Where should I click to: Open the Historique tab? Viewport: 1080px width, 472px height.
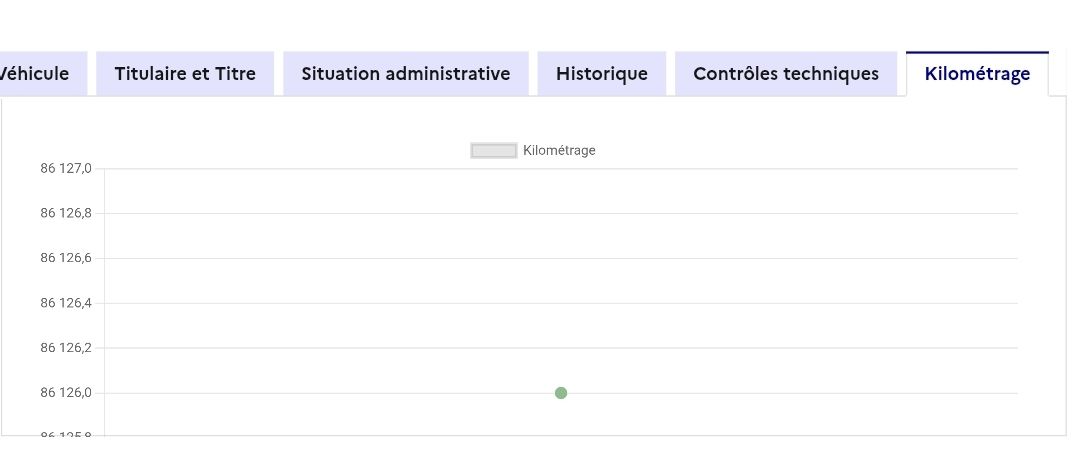pyautogui.click(x=601, y=74)
